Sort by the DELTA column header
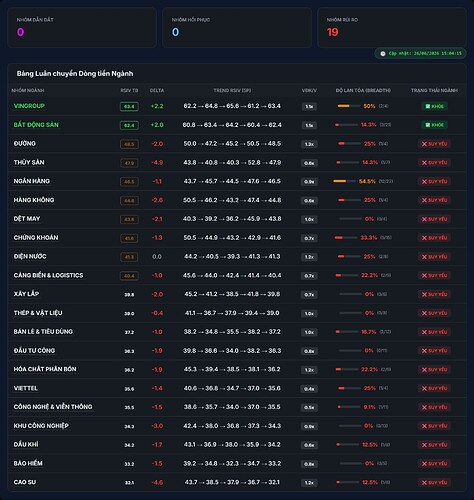Image resolution: width=474 pixels, height=500 pixels. pyautogui.click(x=157, y=90)
